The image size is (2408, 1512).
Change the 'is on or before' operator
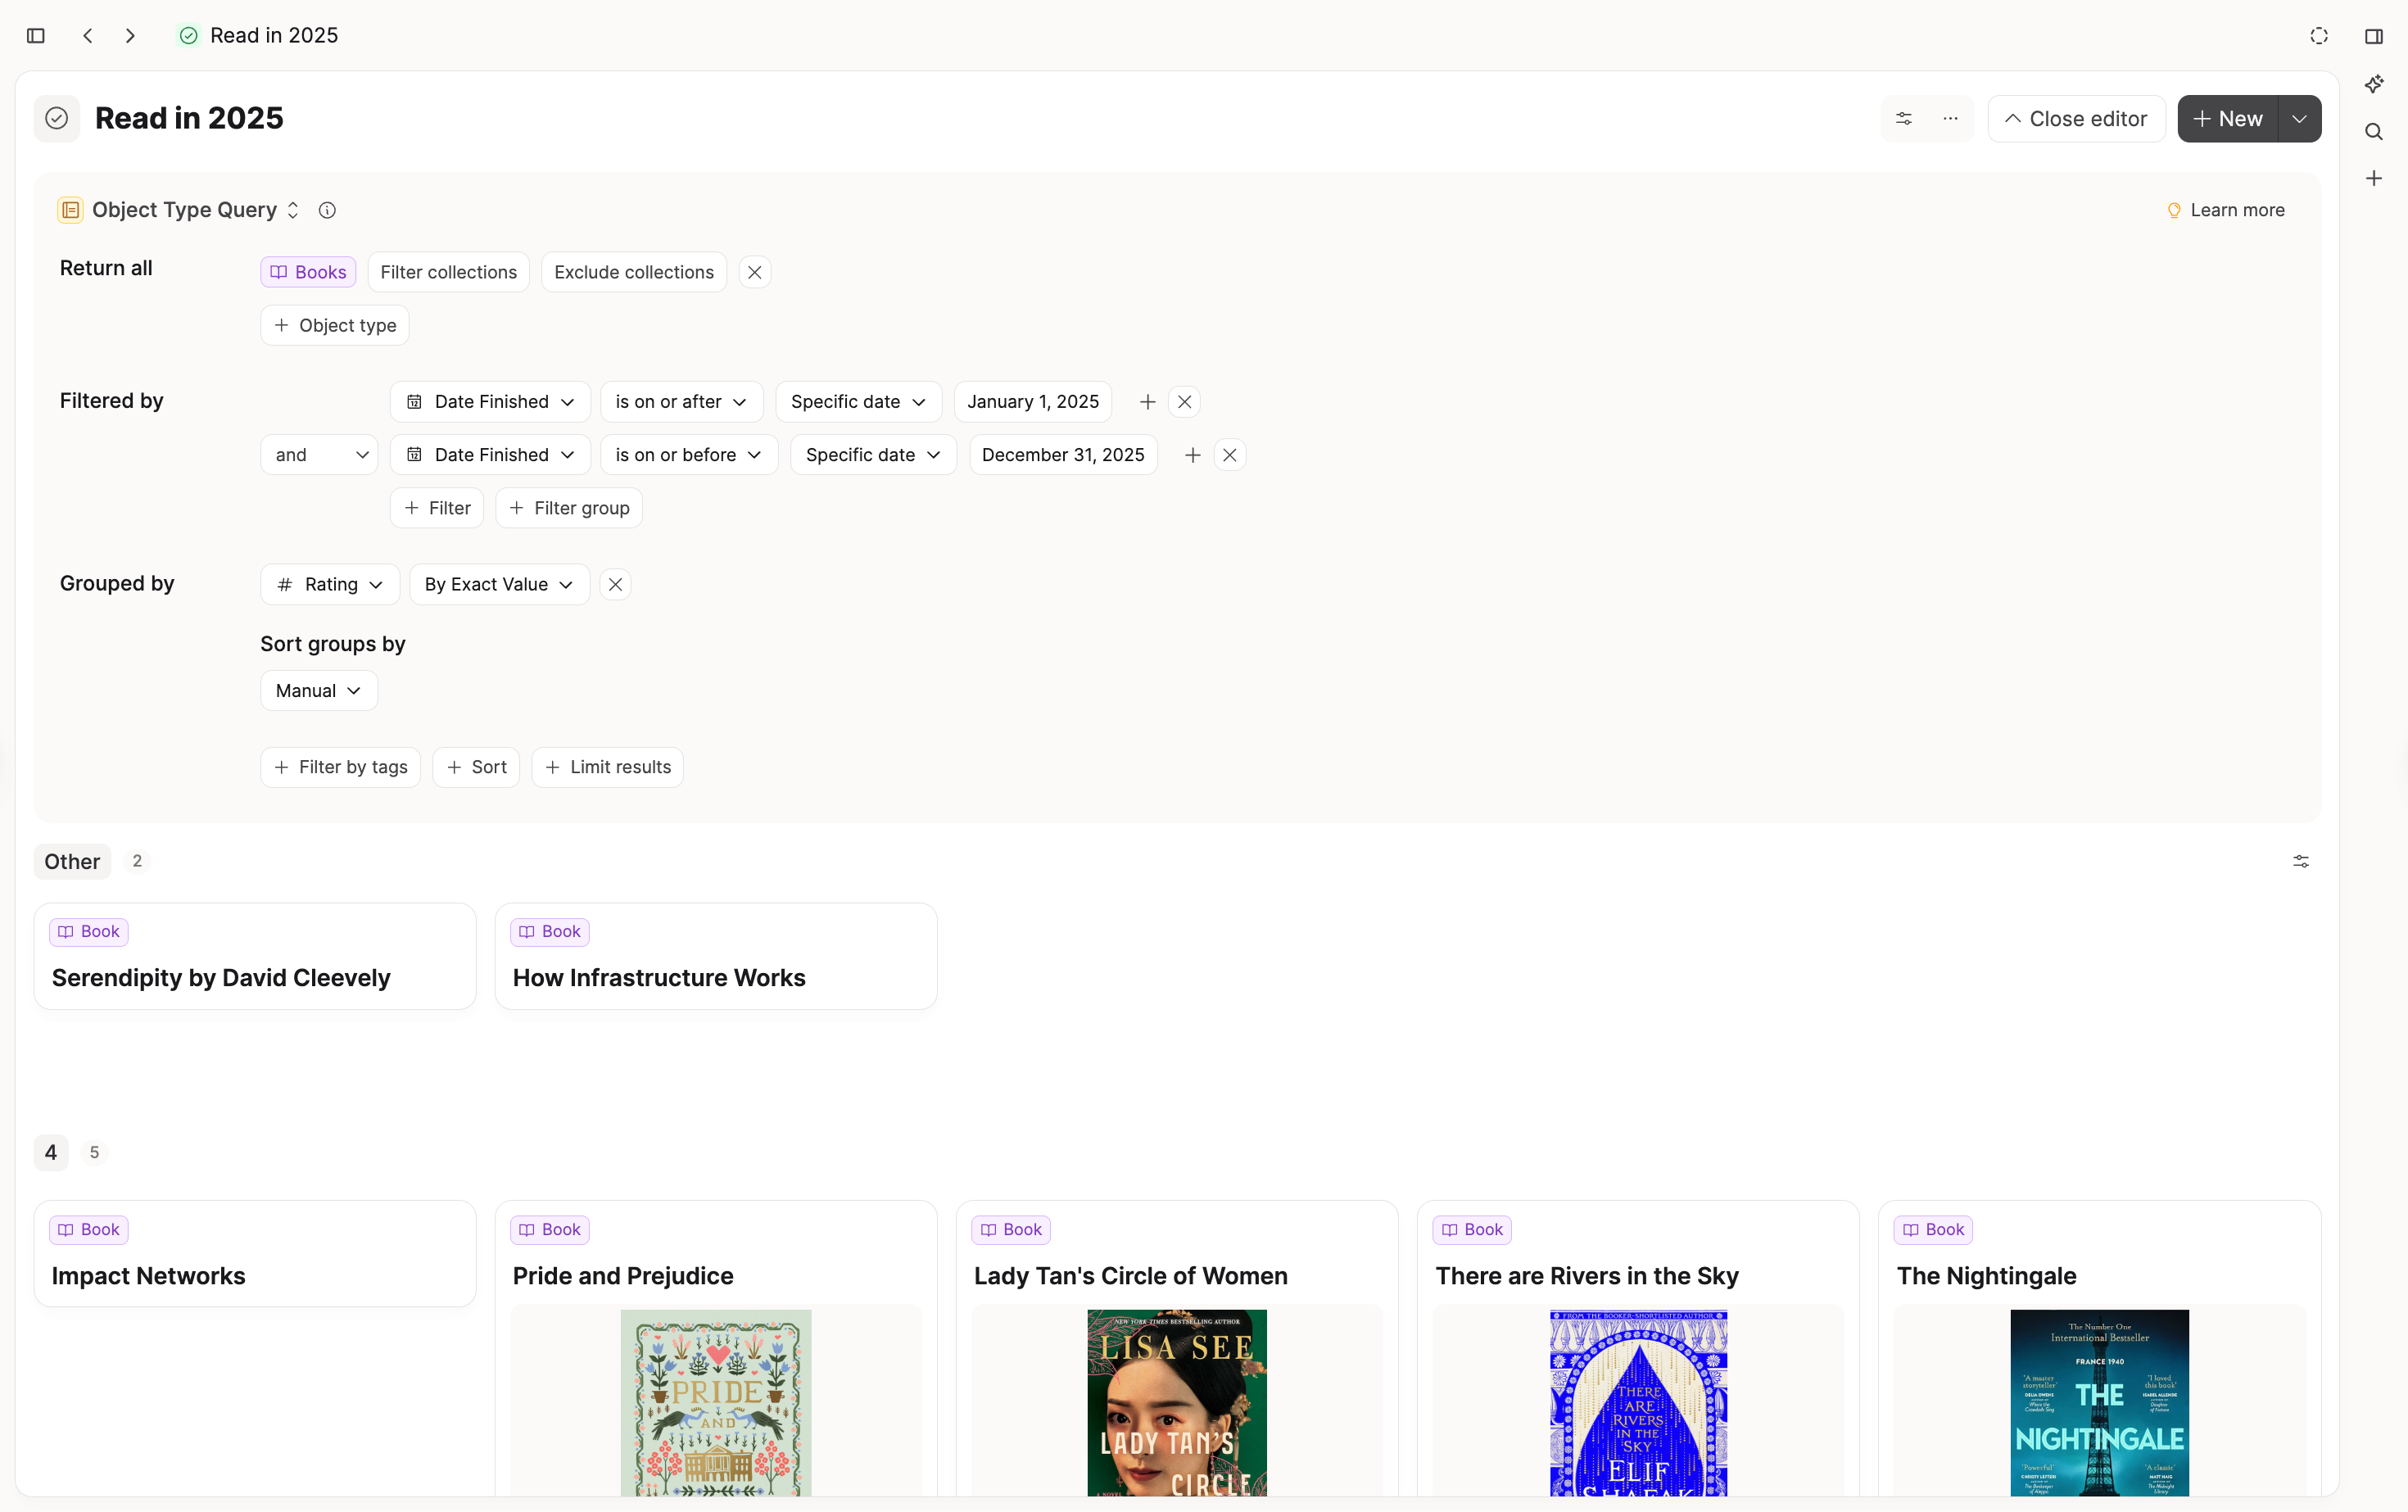click(x=689, y=455)
